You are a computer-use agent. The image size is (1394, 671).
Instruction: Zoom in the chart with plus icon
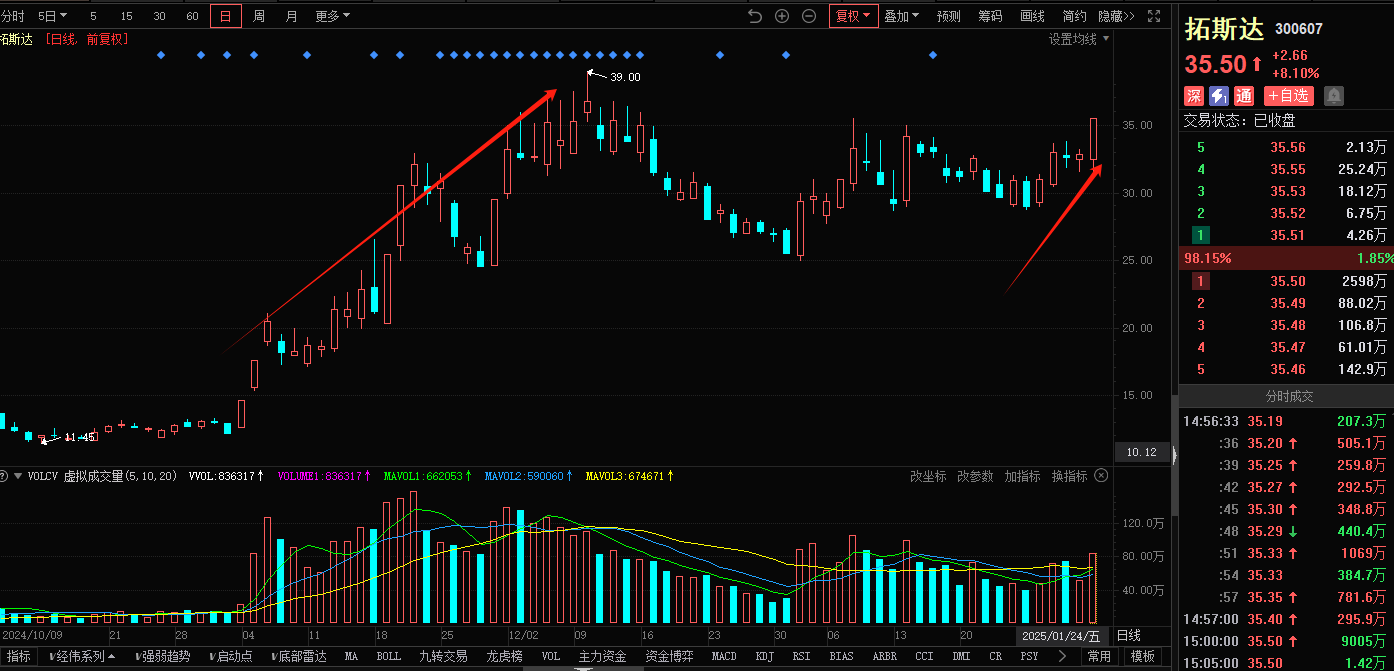pos(782,16)
